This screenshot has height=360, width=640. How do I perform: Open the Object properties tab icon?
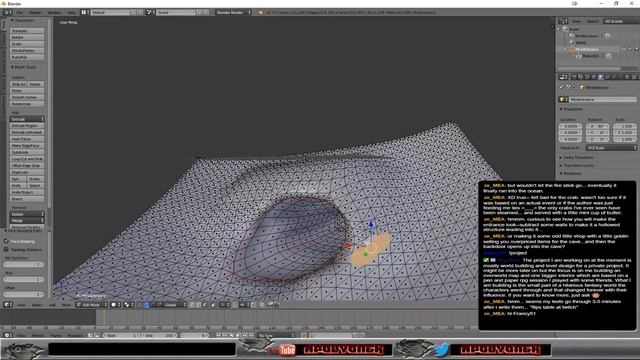click(601, 77)
